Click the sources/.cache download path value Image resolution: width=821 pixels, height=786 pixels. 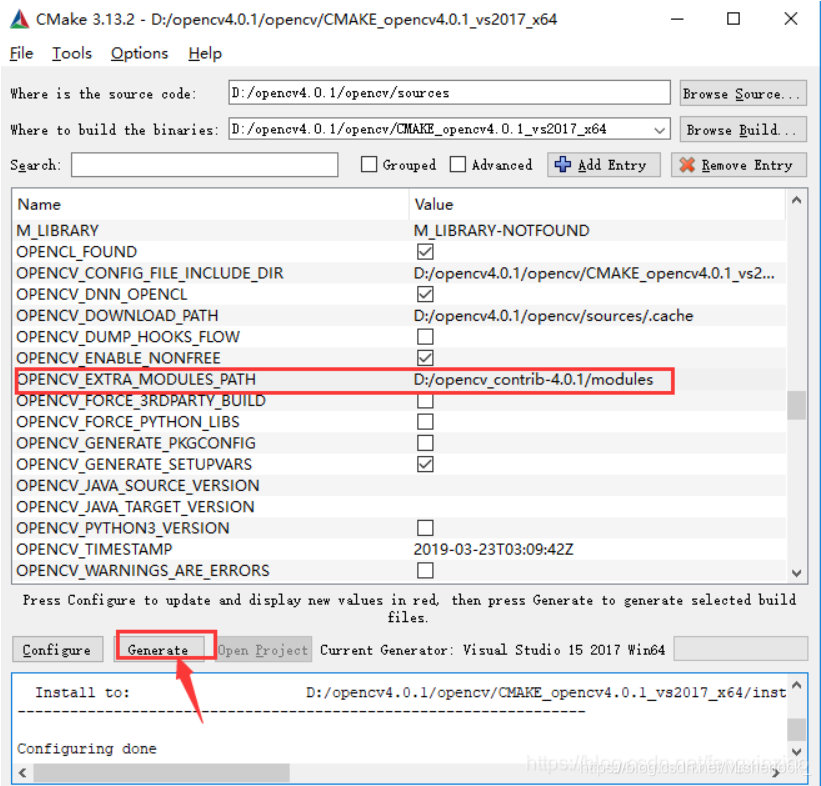(x=553, y=316)
